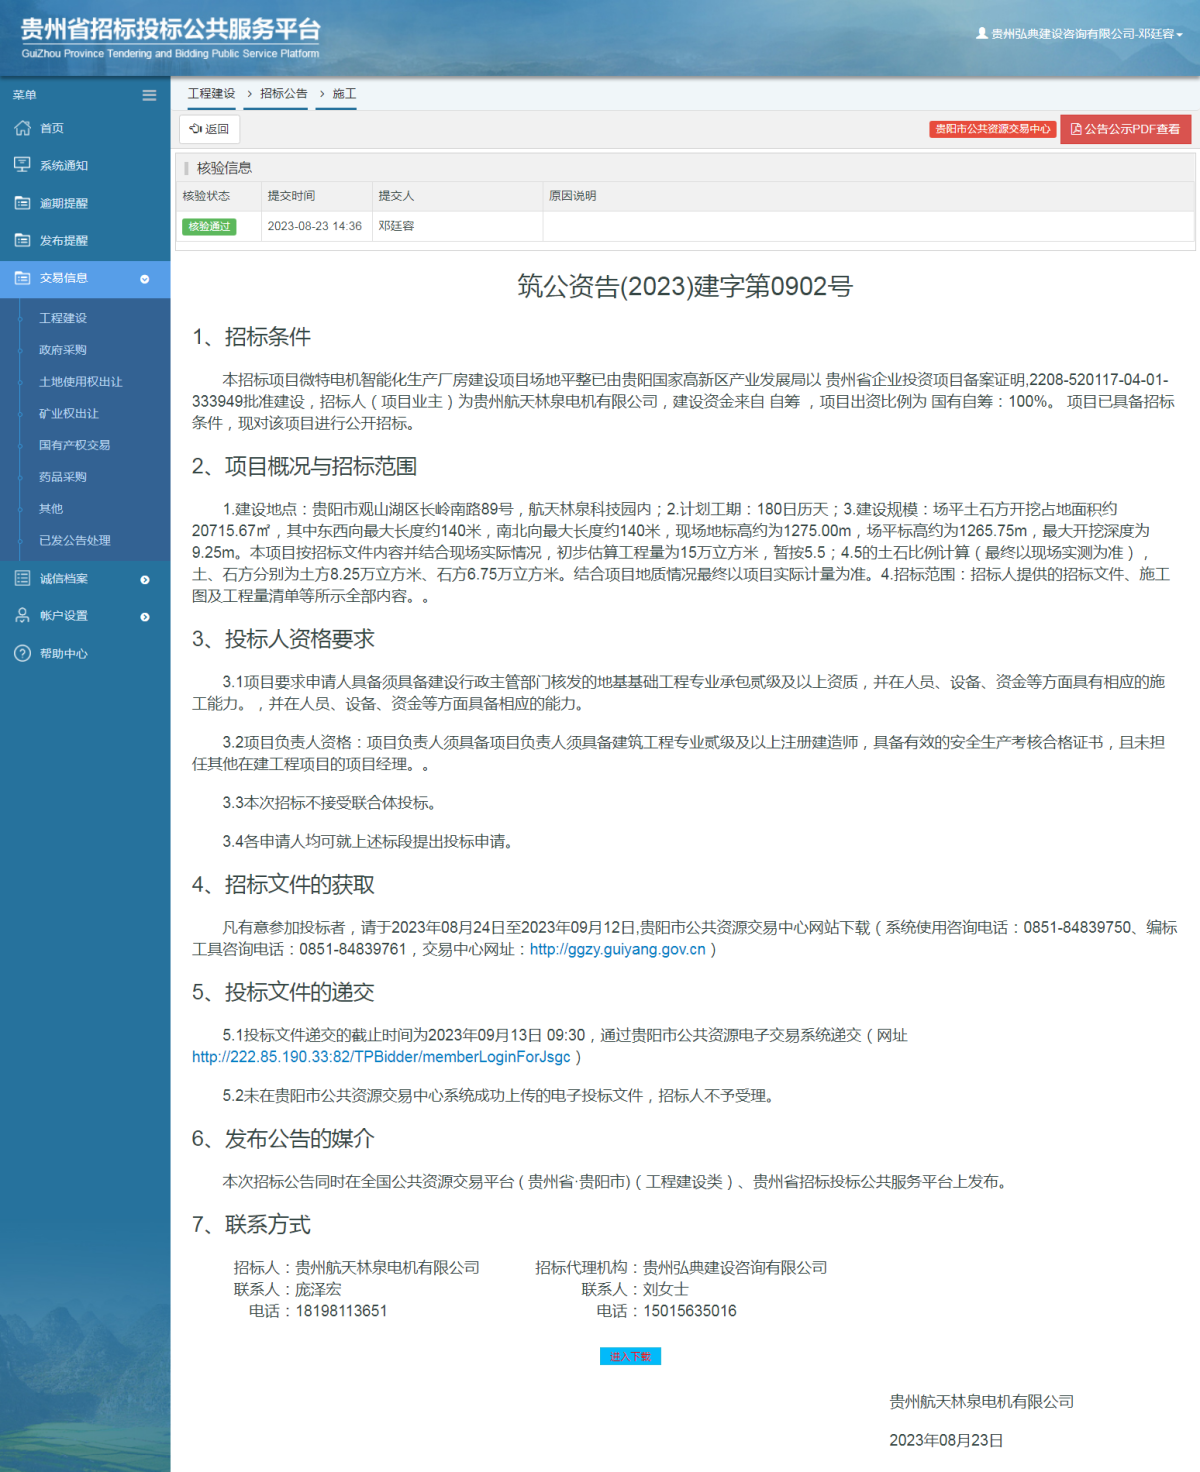The image size is (1200, 1472).
Task: Toggle the sidebar with the hamburger icon
Action: click(x=149, y=94)
